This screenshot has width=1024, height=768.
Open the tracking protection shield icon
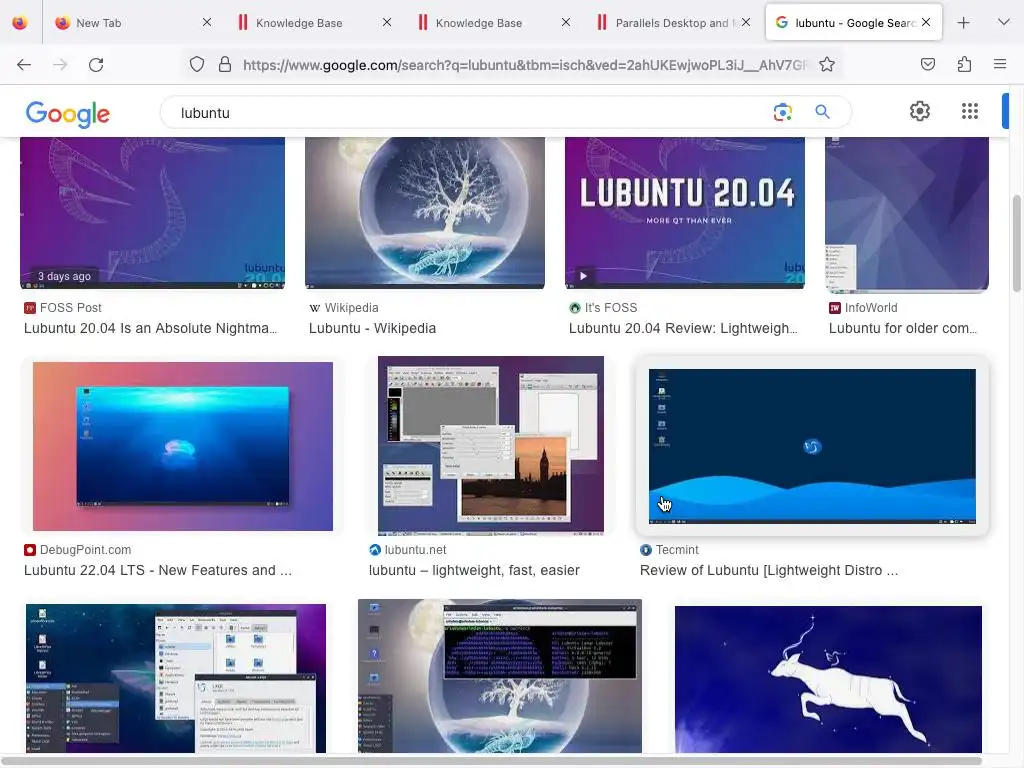click(197, 65)
